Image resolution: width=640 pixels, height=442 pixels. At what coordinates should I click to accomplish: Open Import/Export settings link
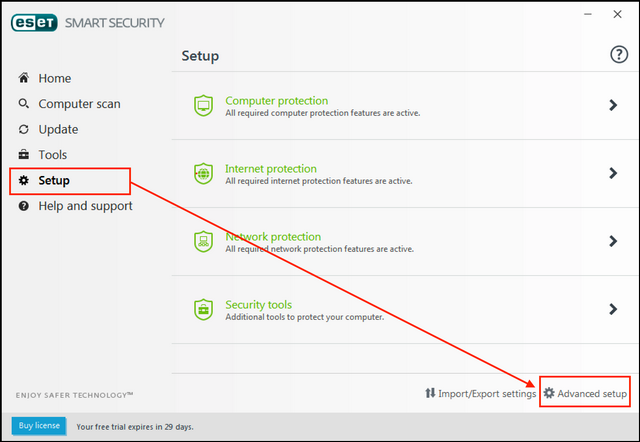(x=480, y=393)
